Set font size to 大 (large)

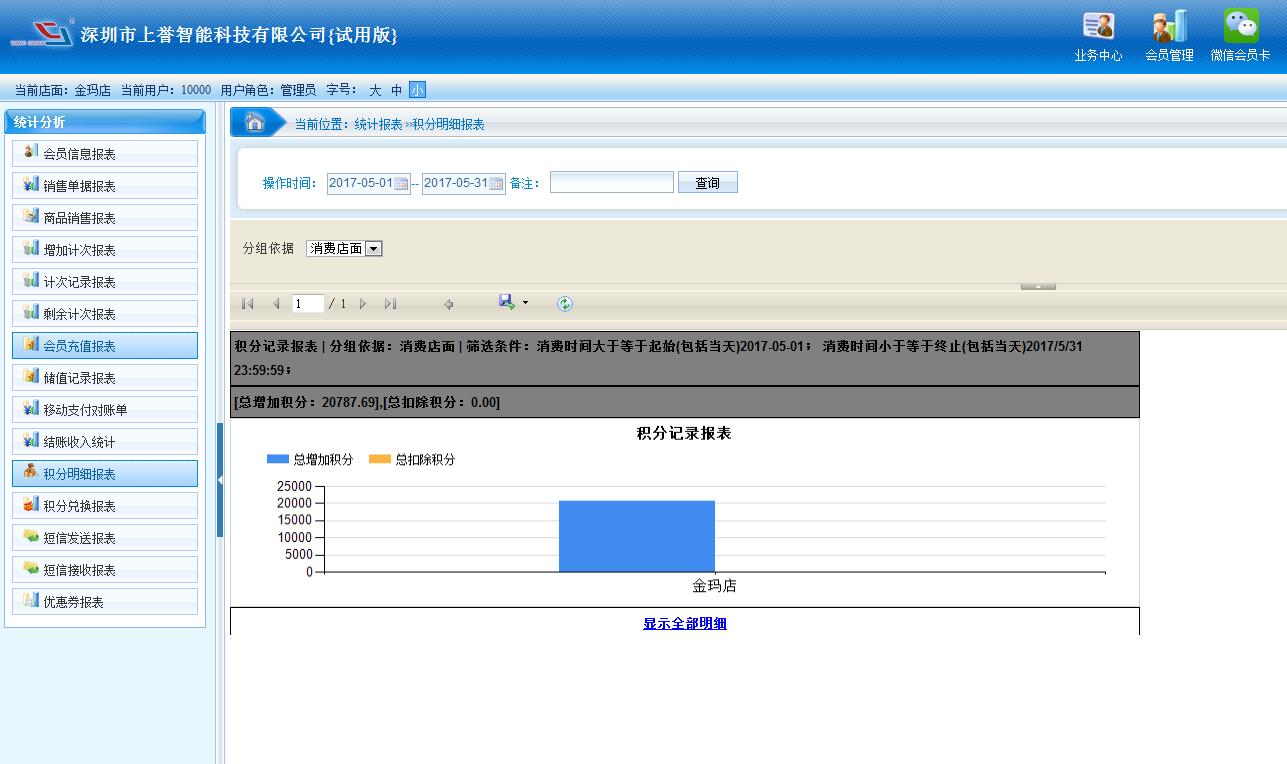[375, 90]
